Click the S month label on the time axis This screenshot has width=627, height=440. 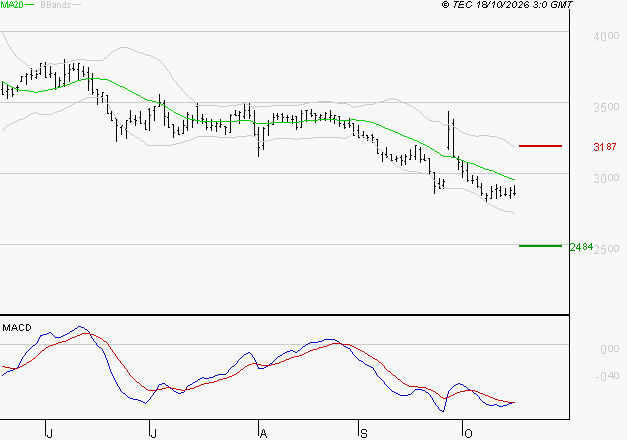click(363, 434)
